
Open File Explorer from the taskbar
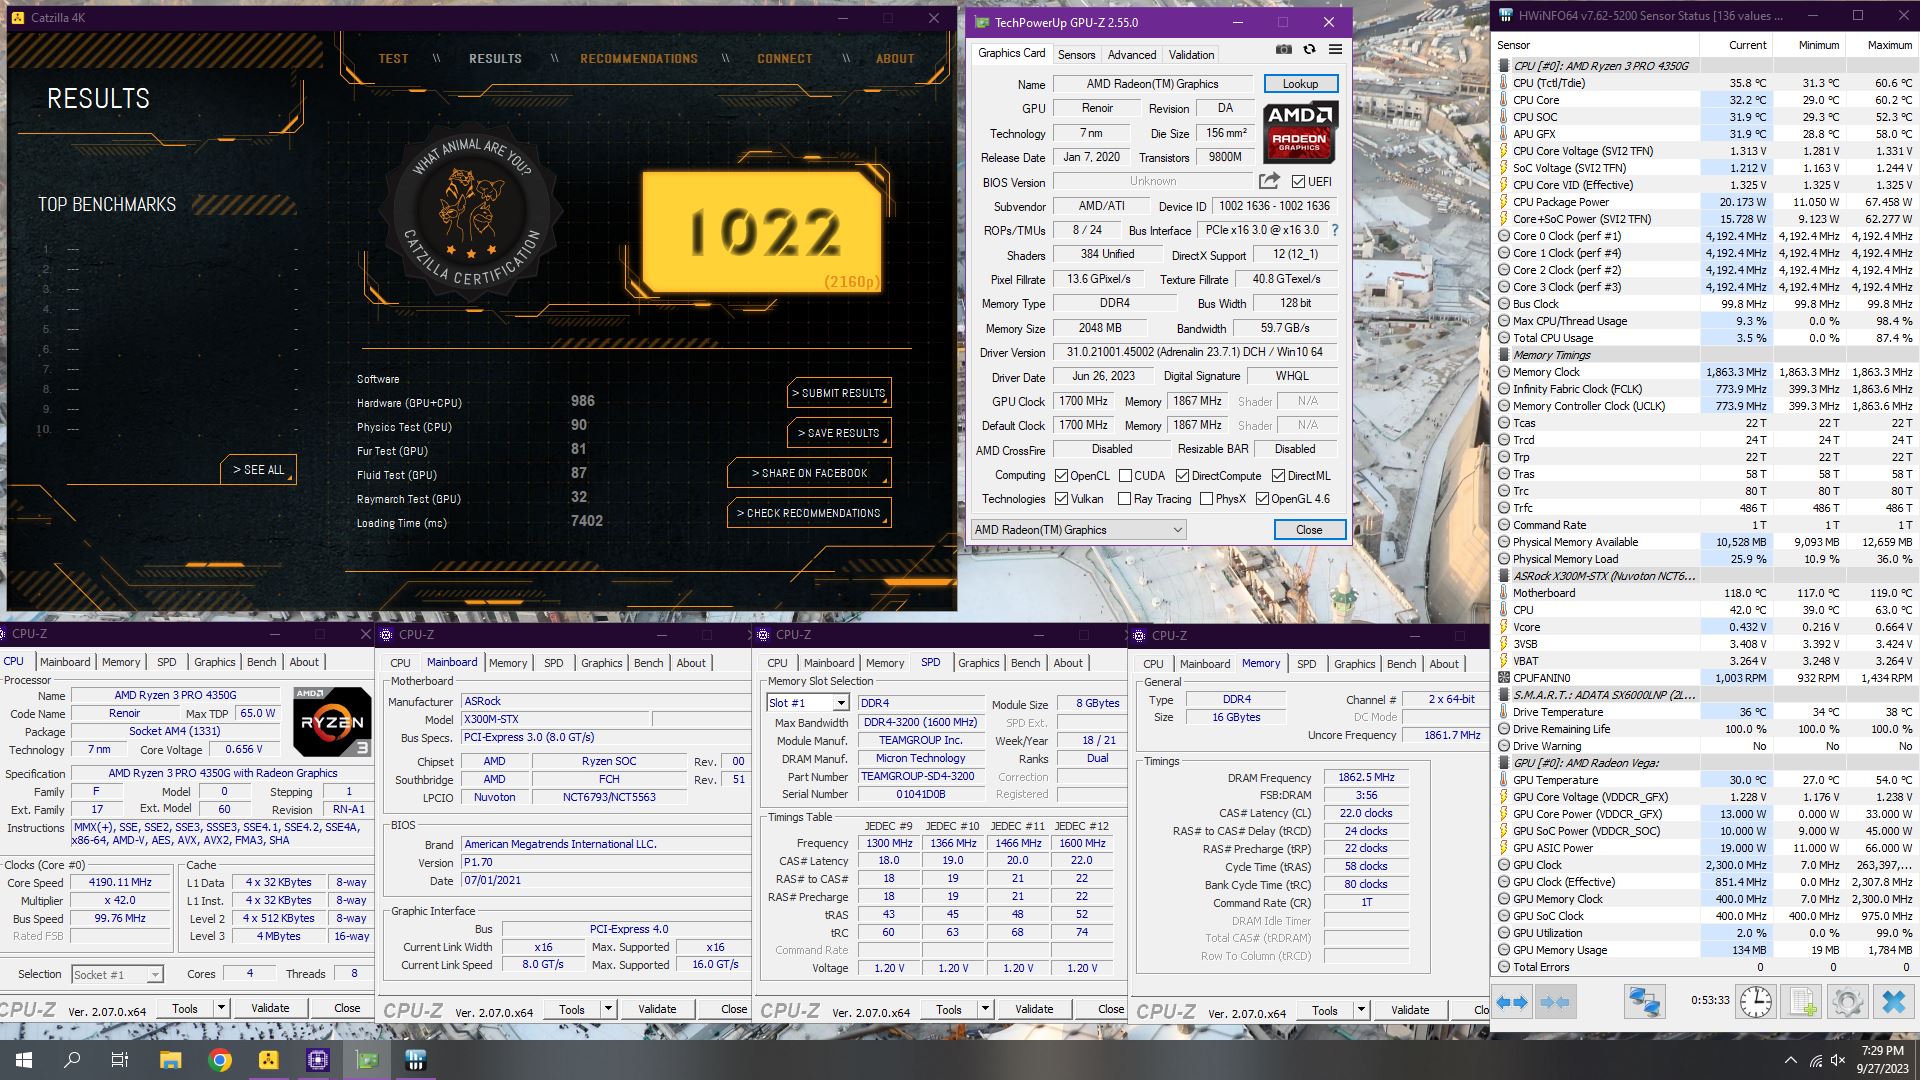pos(170,1060)
